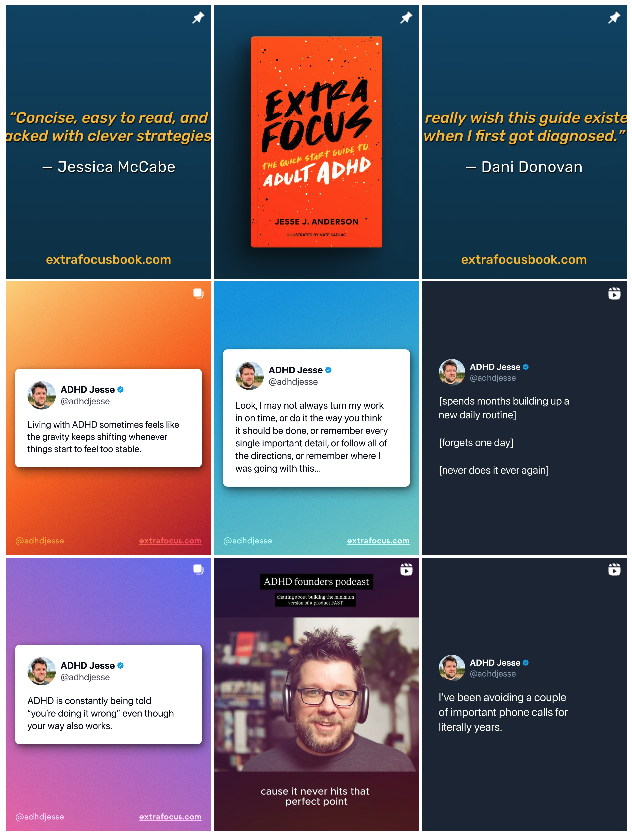
Task: Open the Jessica McCabe quote post
Action: click(x=109, y=142)
